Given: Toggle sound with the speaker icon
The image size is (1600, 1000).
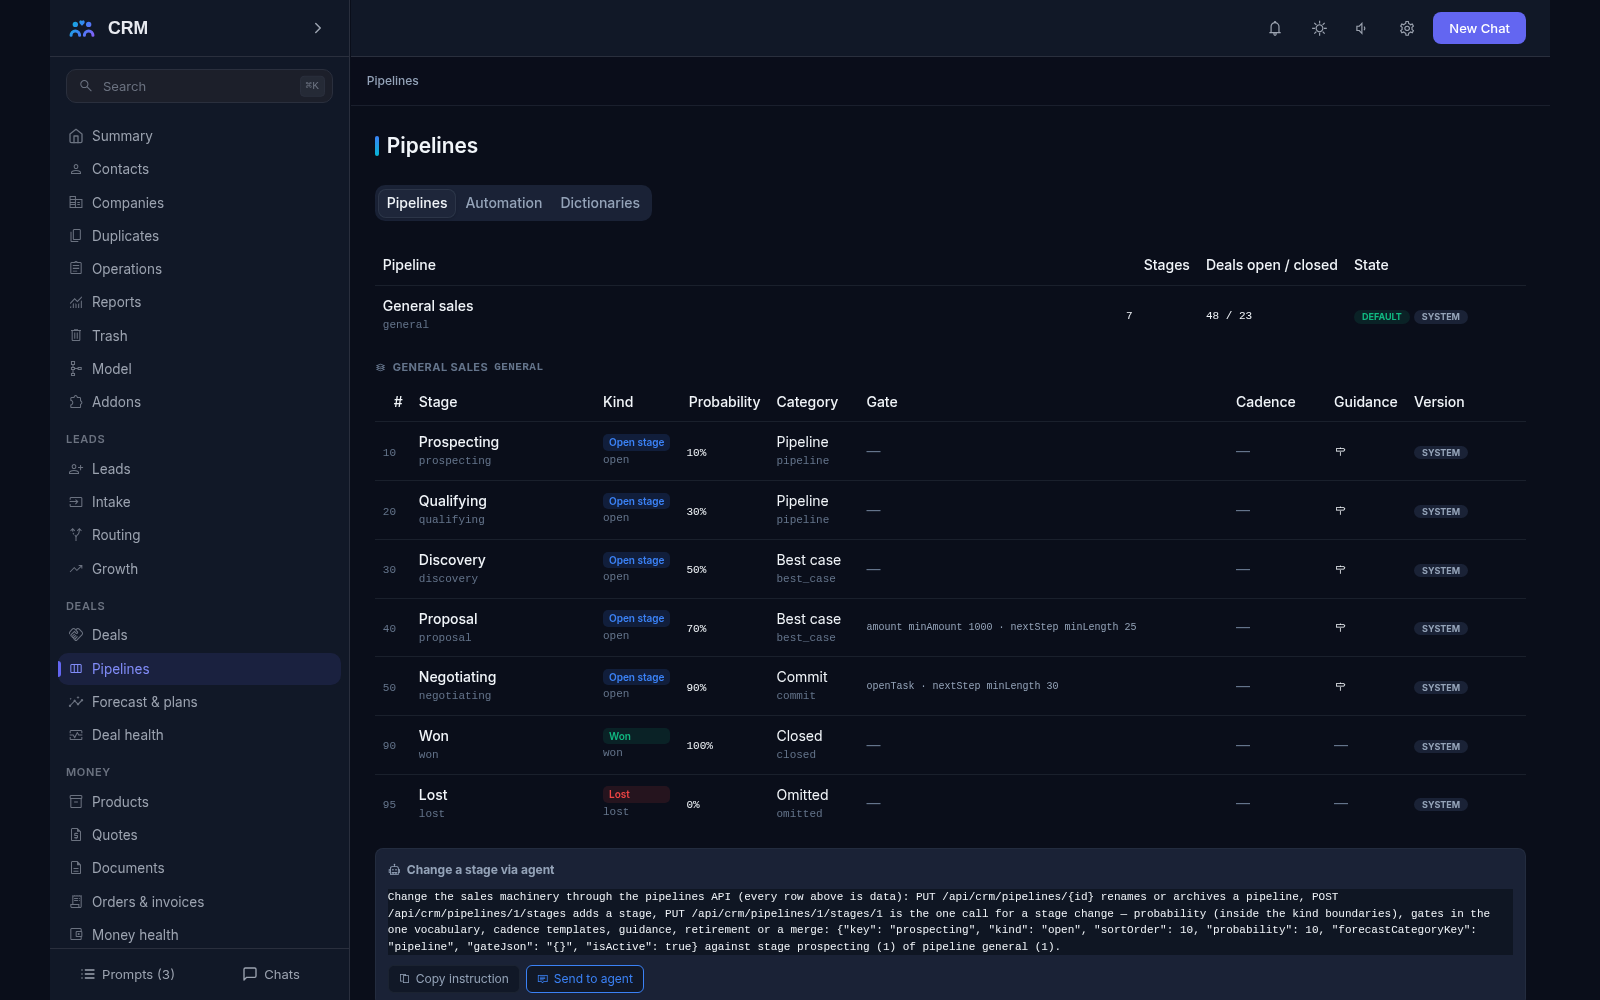Looking at the screenshot, I should (1362, 28).
